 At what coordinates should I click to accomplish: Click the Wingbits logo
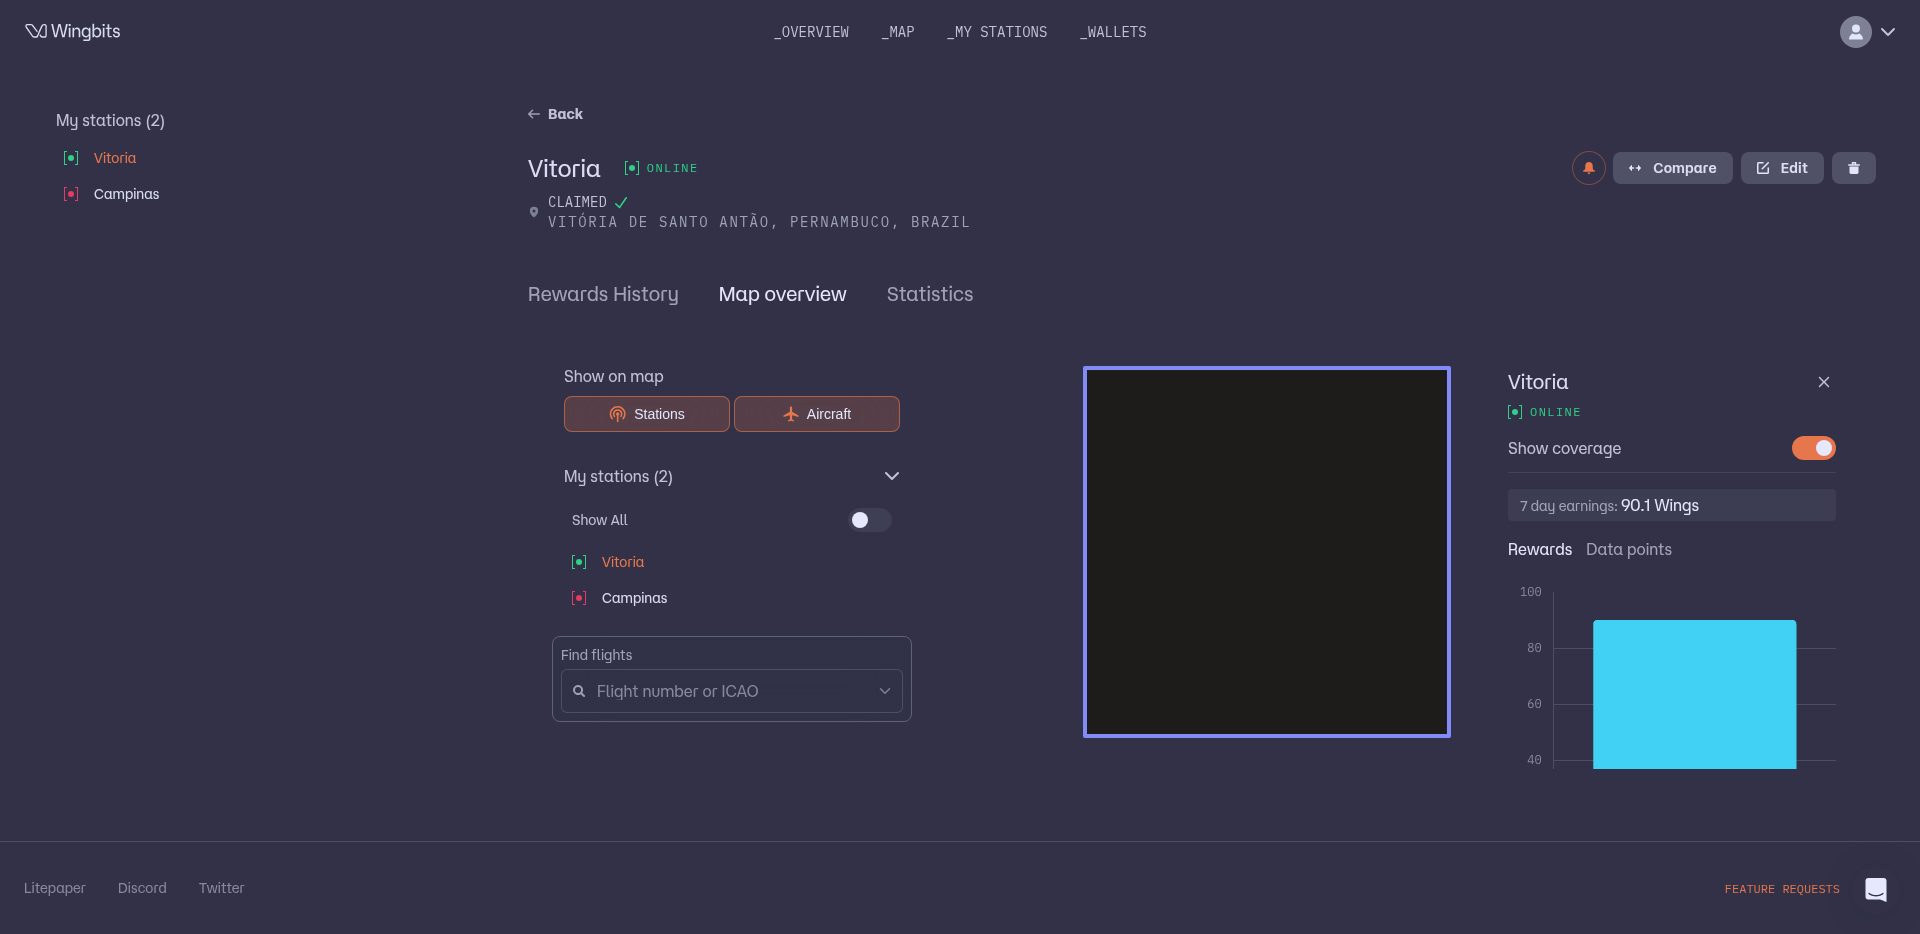72,31
